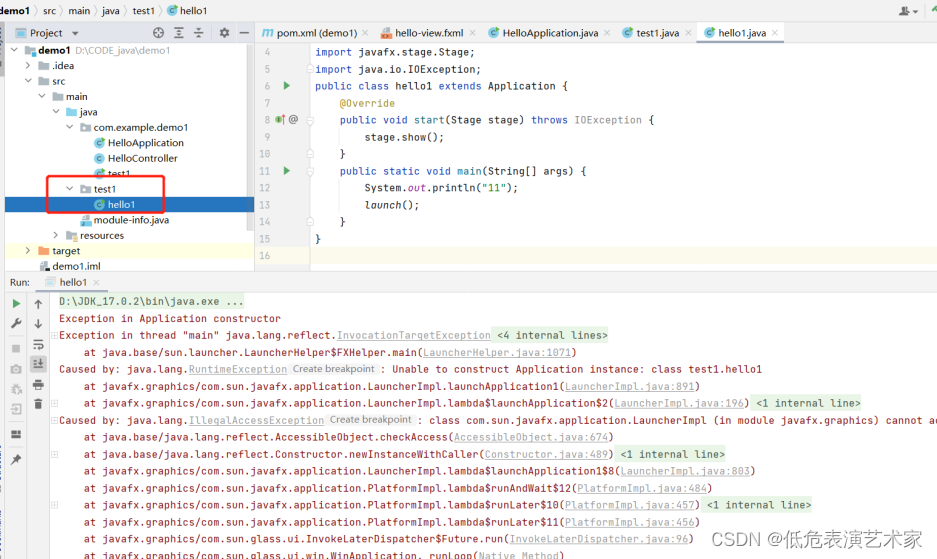Open AccessibleObject.java:674 source link
The width and height of the screenshot is (937, 559).
[531, 437]
